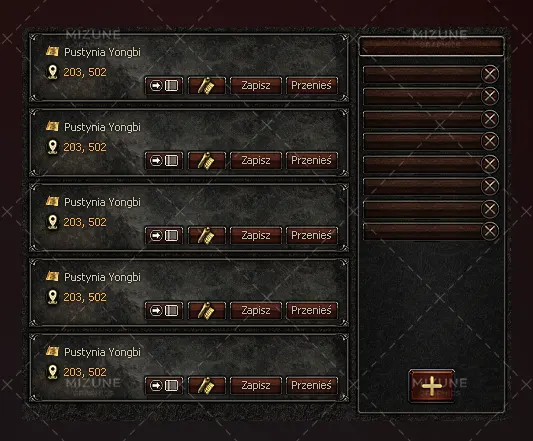
Task: Click arrow-to-panel icon in second row
Action: click(x=164, y=160)
